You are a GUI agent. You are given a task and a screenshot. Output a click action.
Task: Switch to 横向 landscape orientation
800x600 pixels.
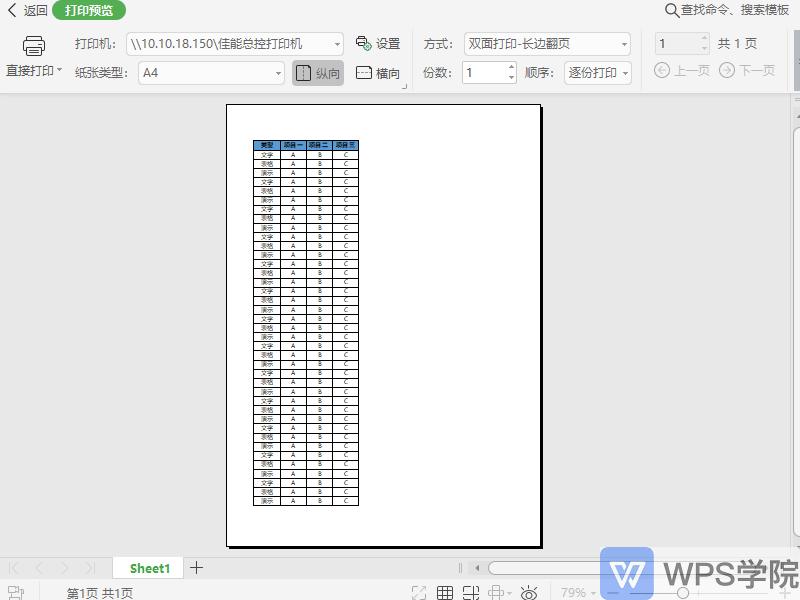(x=378, y=73)
